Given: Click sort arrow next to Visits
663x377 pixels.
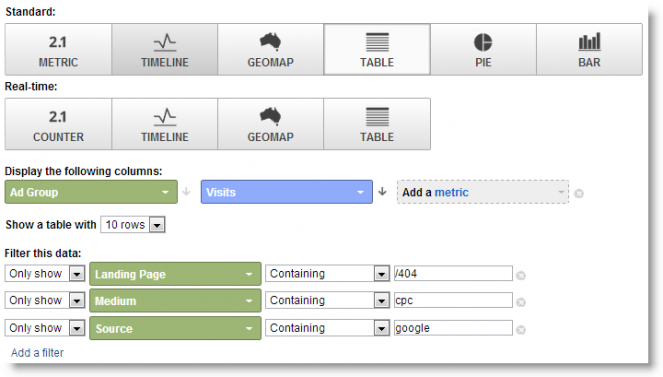Looking at the screenshot, I should tap(383, 191).
